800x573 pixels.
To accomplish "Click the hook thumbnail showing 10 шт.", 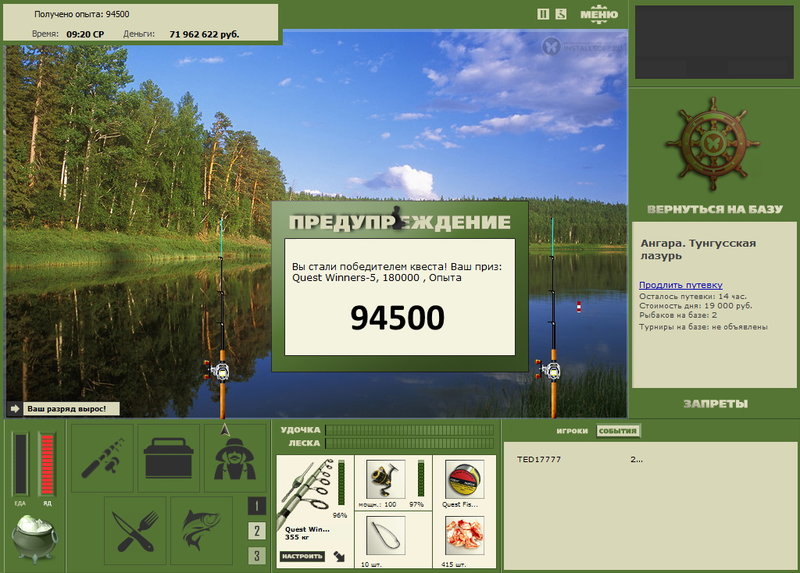I will click(x=385, y=535).
